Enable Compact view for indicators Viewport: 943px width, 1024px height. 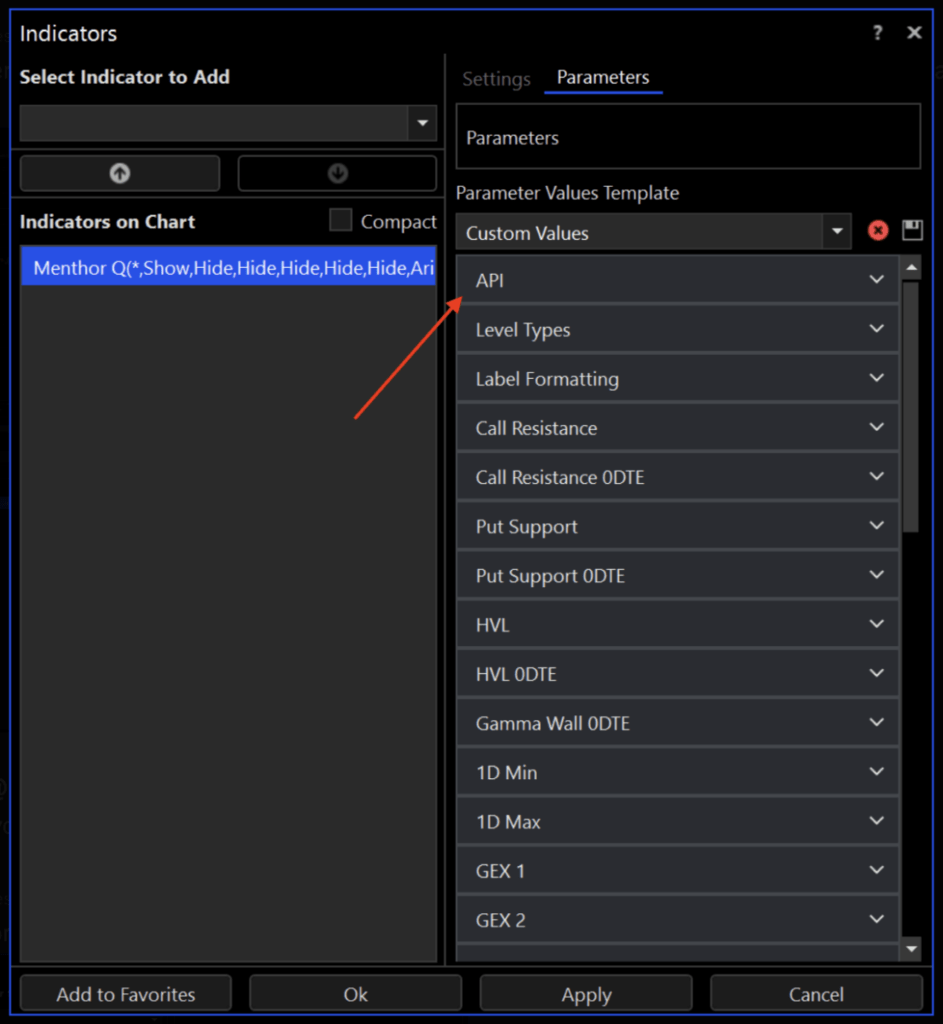340,221
